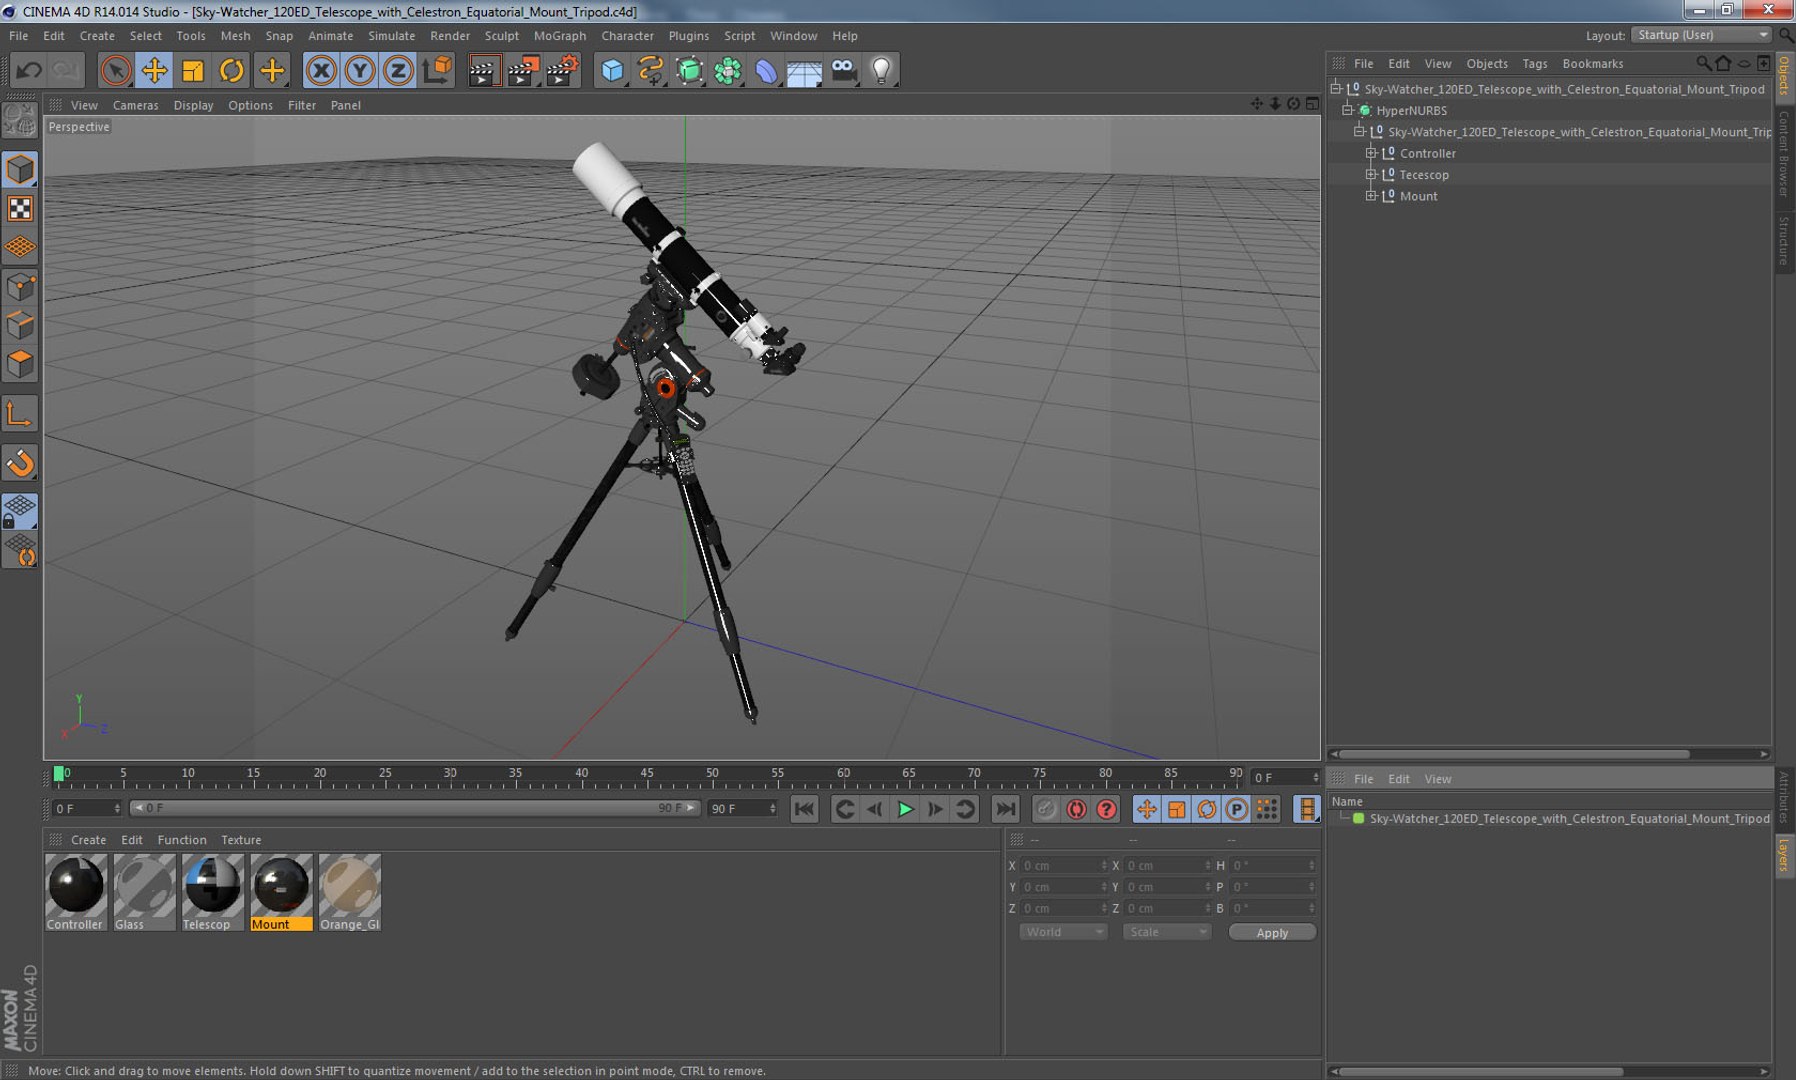Screen dimensions: 1796x1080
Task: Open the spline tools icon
Action: (651, 70)
